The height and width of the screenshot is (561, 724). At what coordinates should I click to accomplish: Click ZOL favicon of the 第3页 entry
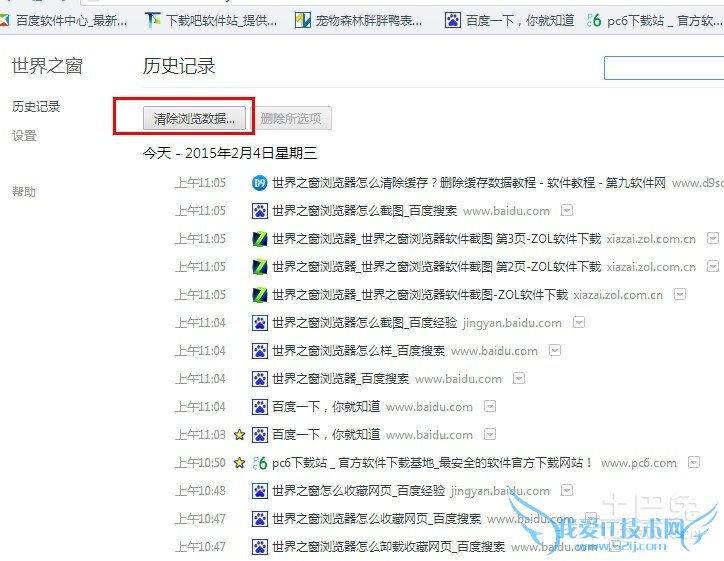pyautogui.click(x=259, y=239)
